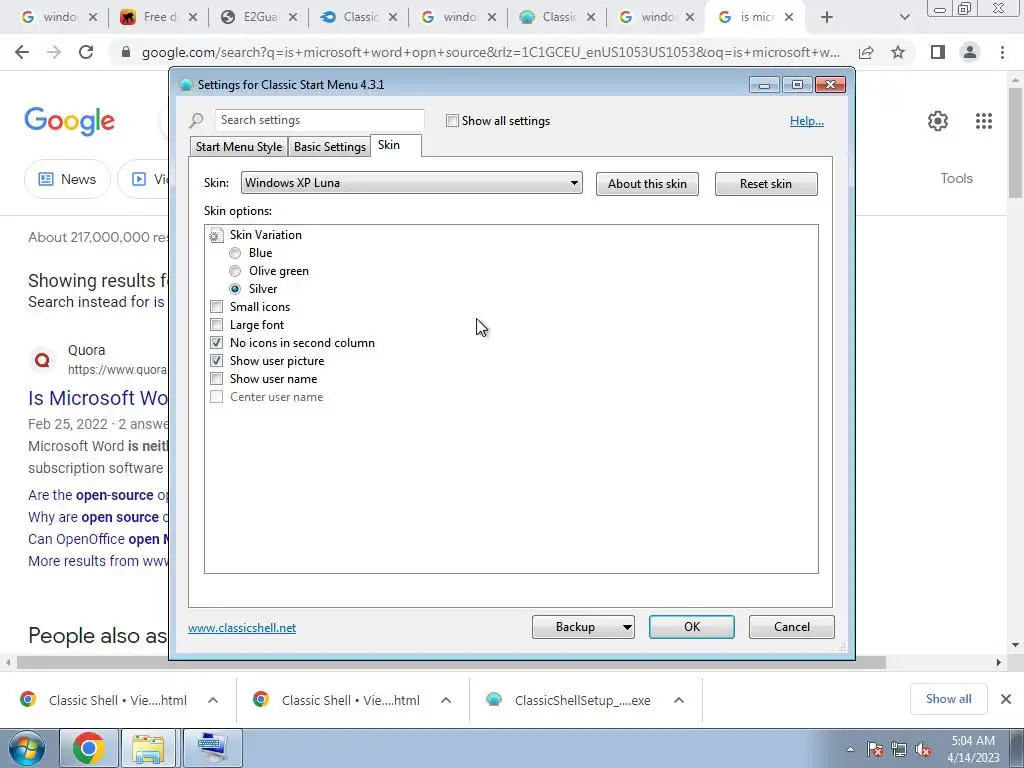This screenshot has width=1024, height=768.
Task: Click the Reset skin button
Action: pos(766,184)
